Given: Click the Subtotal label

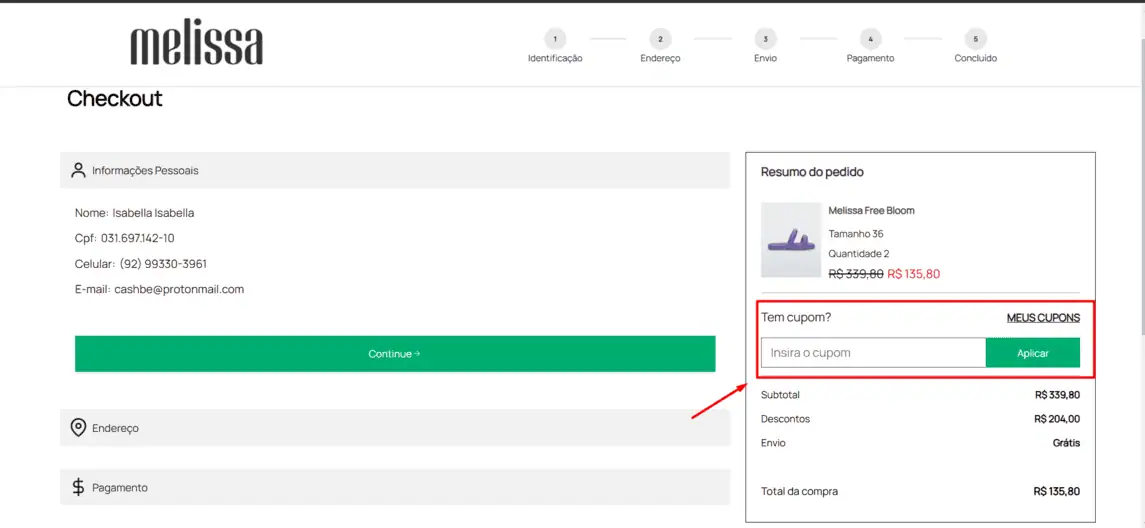Looking at the screenshot, I should [781, 395].
